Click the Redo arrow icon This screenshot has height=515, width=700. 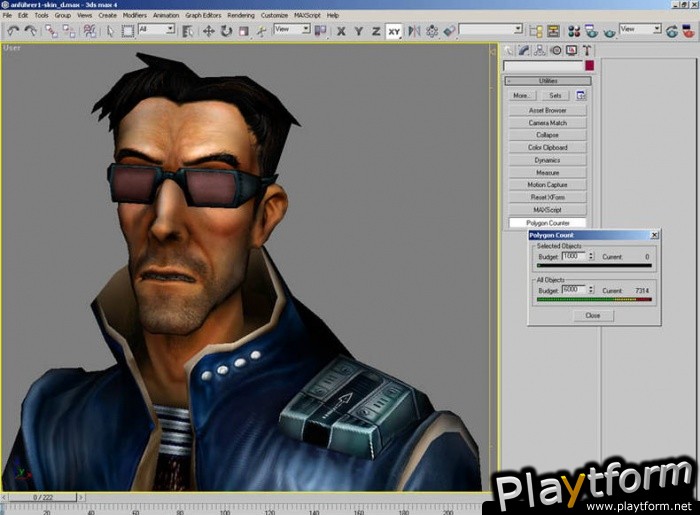31,31
